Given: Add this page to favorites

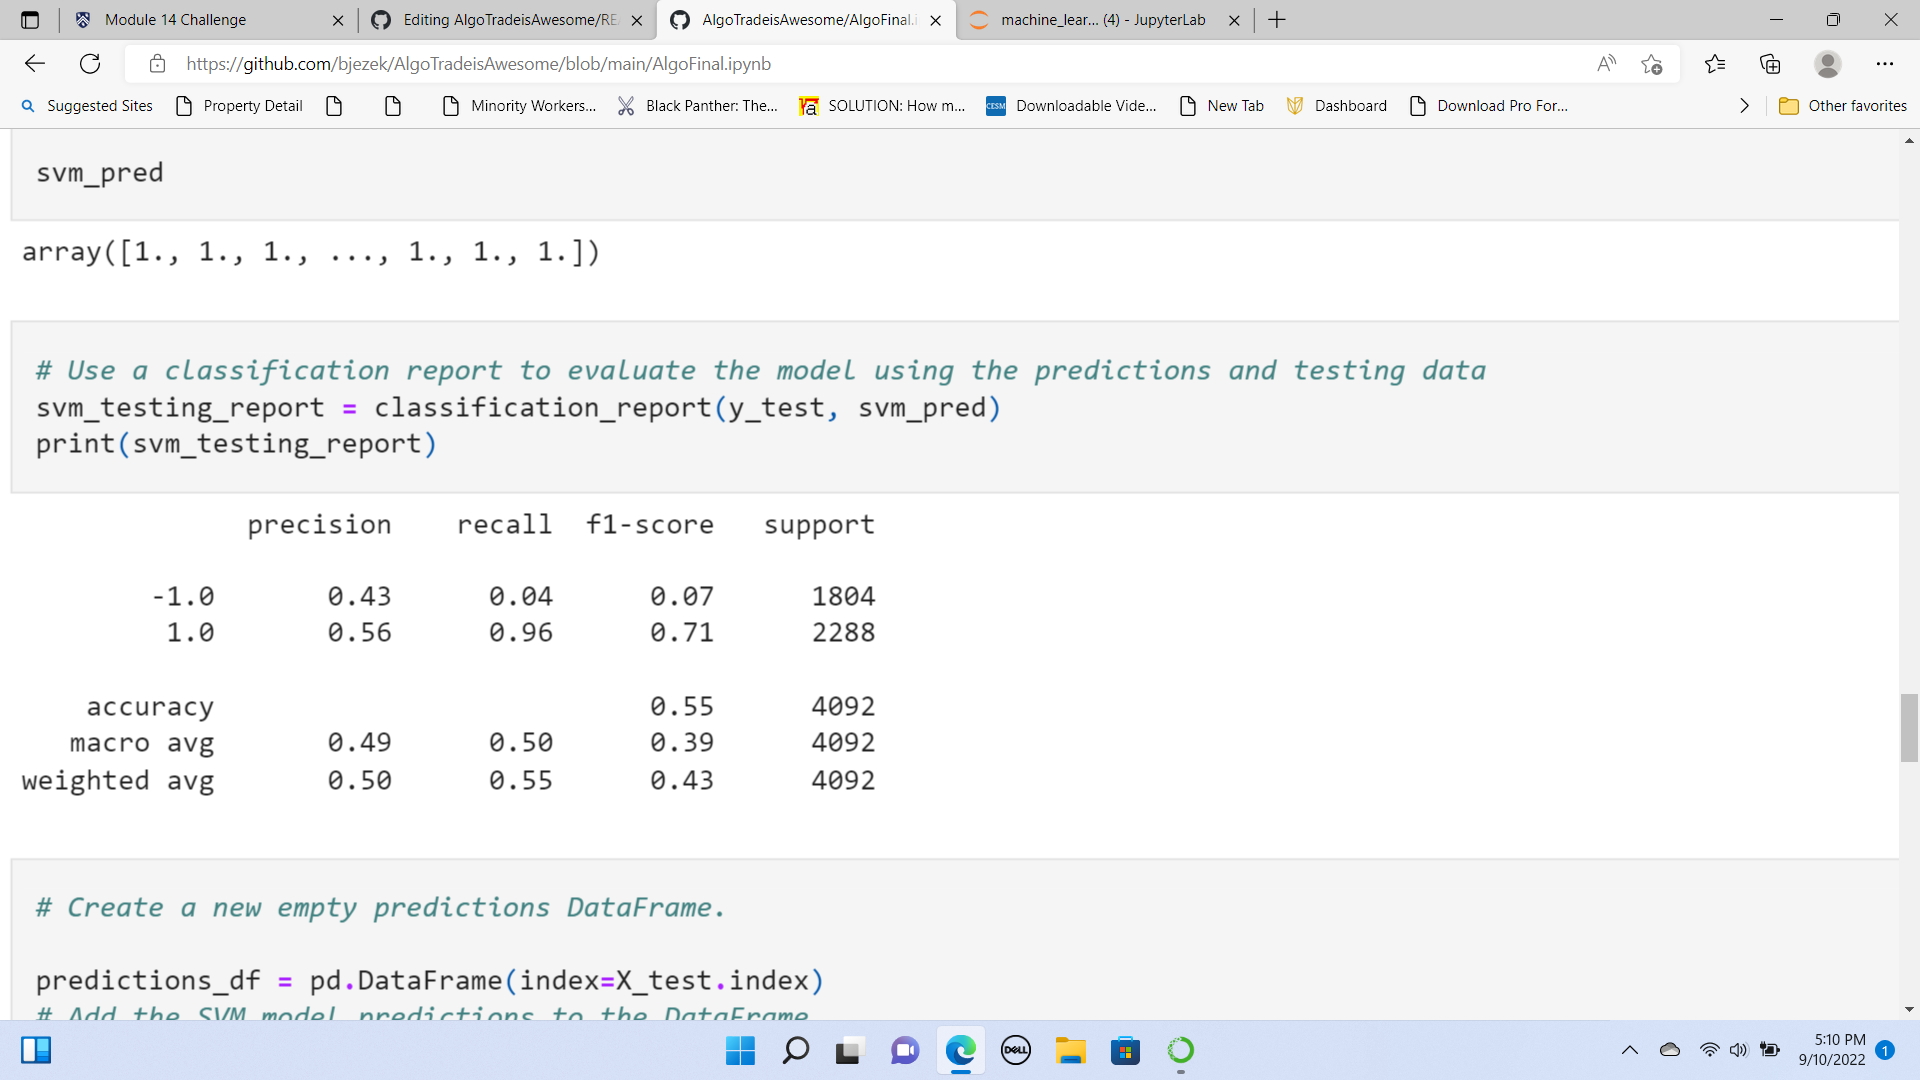Looking at the screenshot, I should tap(1651, 64).
